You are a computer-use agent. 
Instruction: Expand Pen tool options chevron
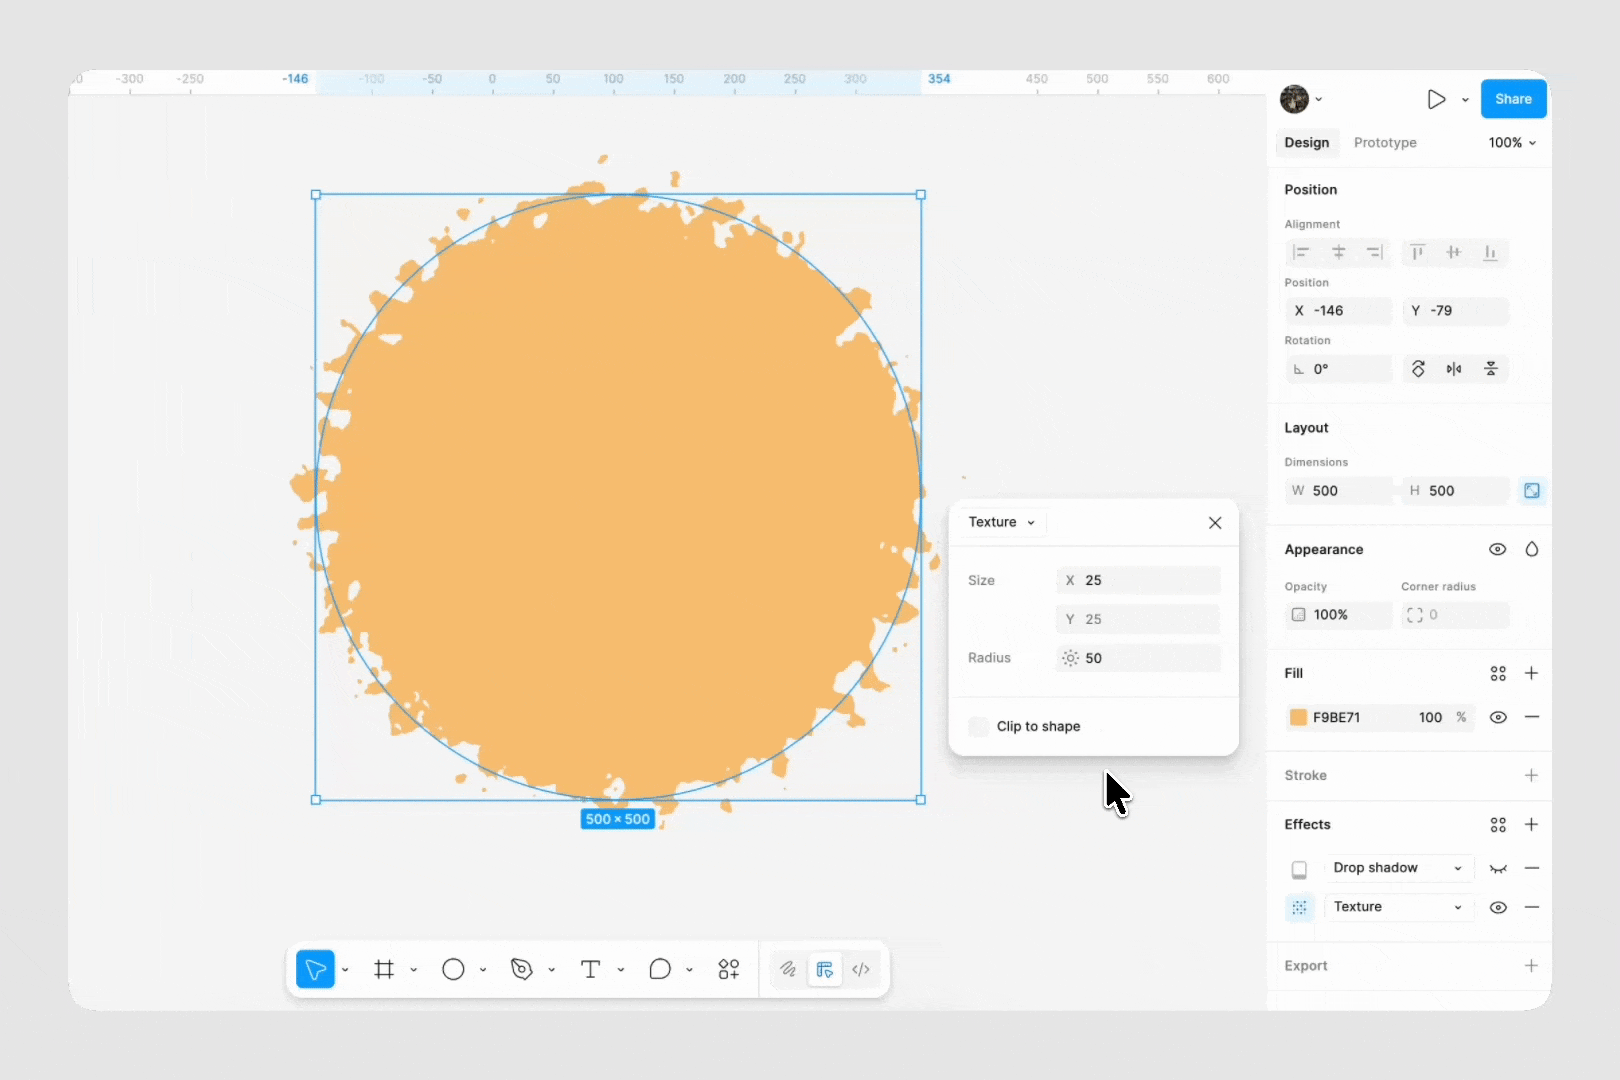(x=551, y=969)
